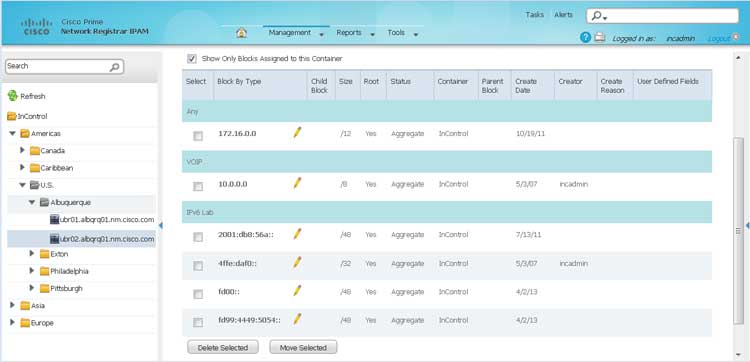
Task: Open the home page icon
Action: pyautogui.click(x=242, y=33)
